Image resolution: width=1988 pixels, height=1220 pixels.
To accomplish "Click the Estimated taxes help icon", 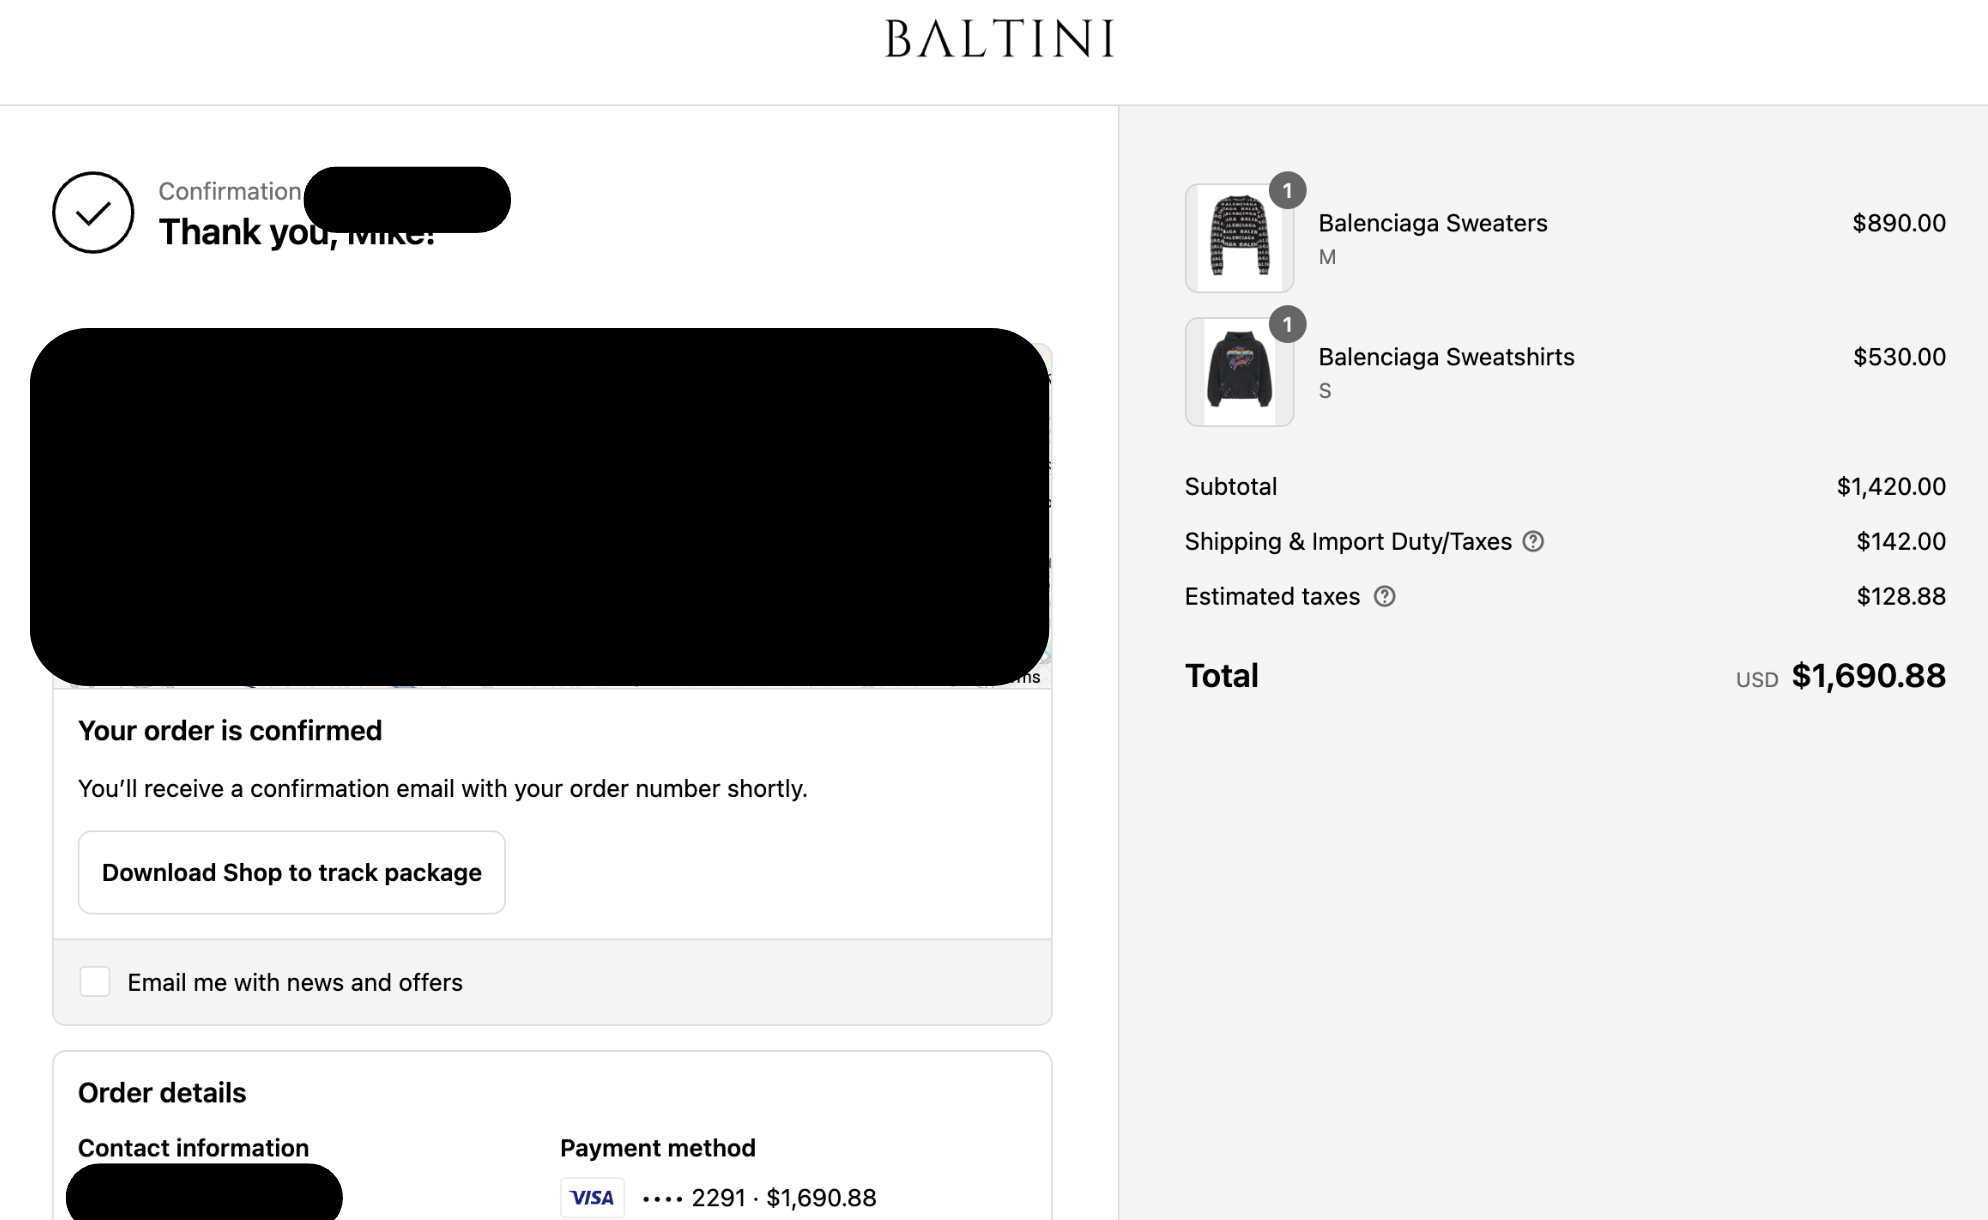I will pyautogui.click(x=1384, y=596).
